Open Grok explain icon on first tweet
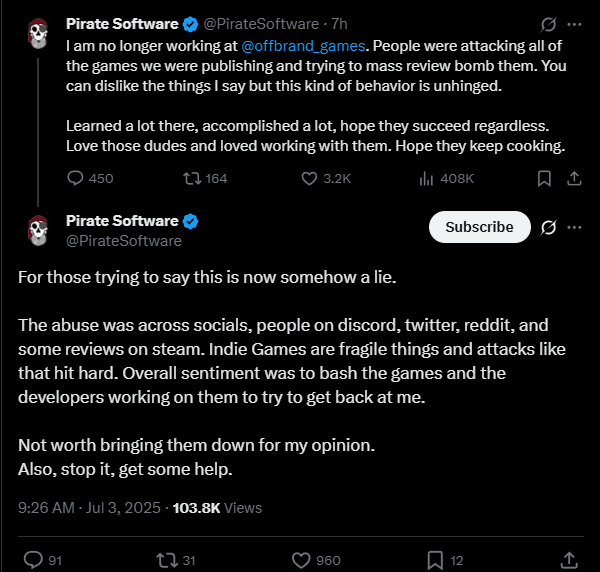 pyautogui.click(x=548, y=24)
